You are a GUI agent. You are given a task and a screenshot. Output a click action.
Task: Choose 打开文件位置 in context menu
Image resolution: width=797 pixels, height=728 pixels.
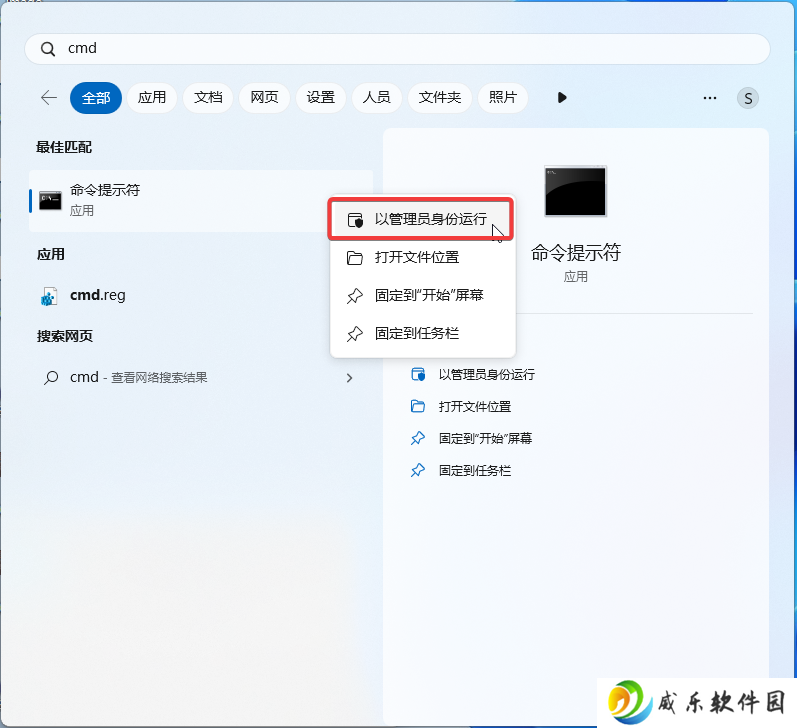[422, 257]
